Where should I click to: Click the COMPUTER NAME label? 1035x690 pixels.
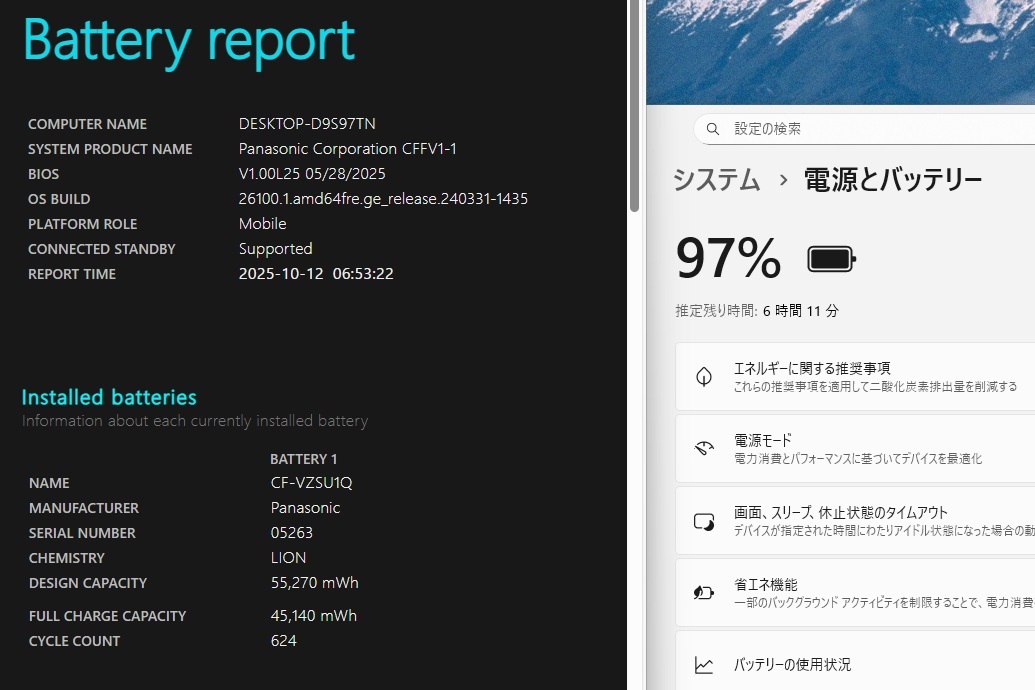pyautogui.click(x=87, y=124)
